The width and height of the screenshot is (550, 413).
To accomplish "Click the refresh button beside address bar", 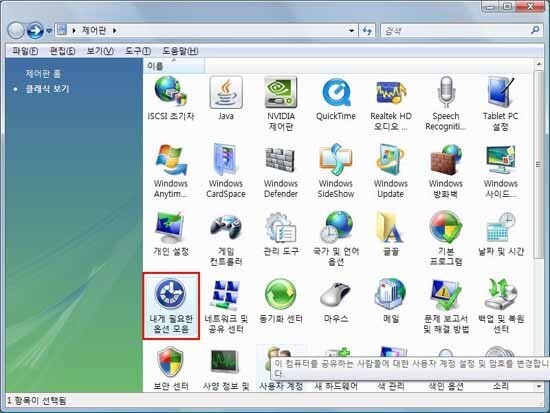I will pyautogui.click(x=367, y=31).
